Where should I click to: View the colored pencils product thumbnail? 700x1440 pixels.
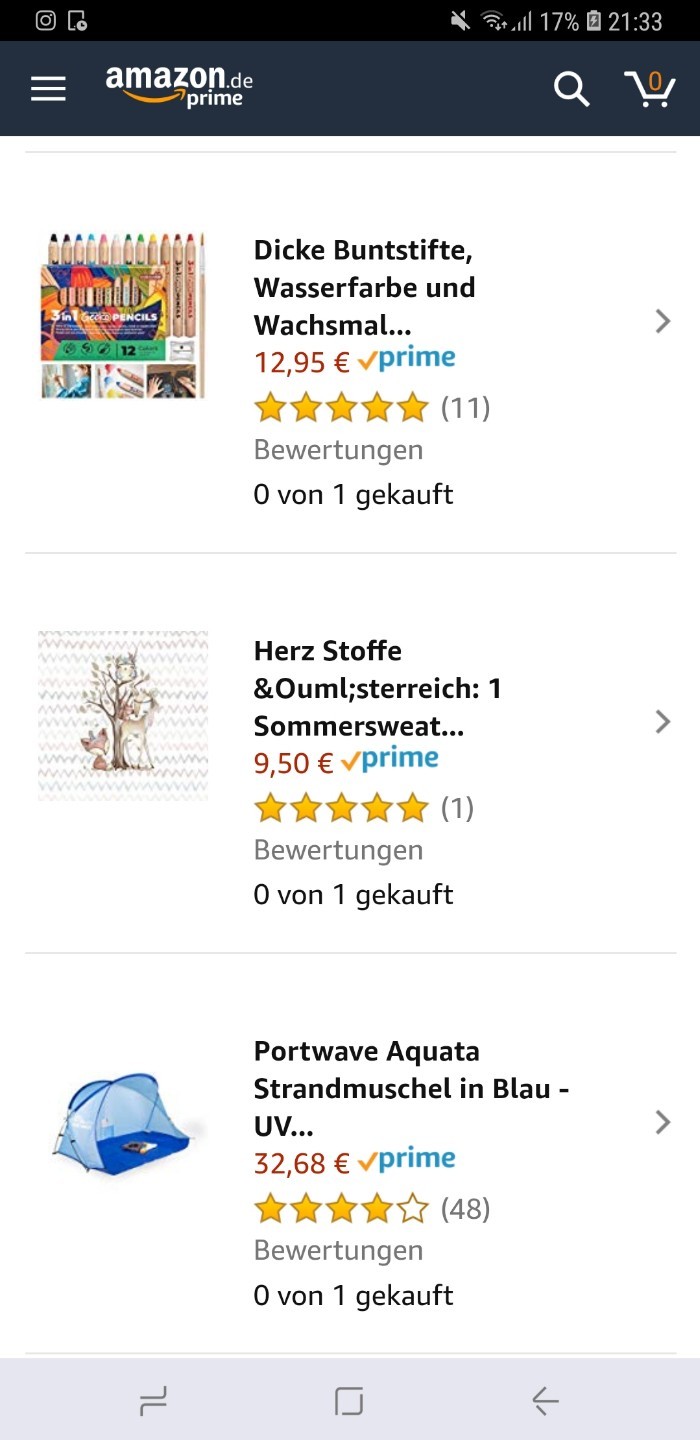tap(123, 315)
